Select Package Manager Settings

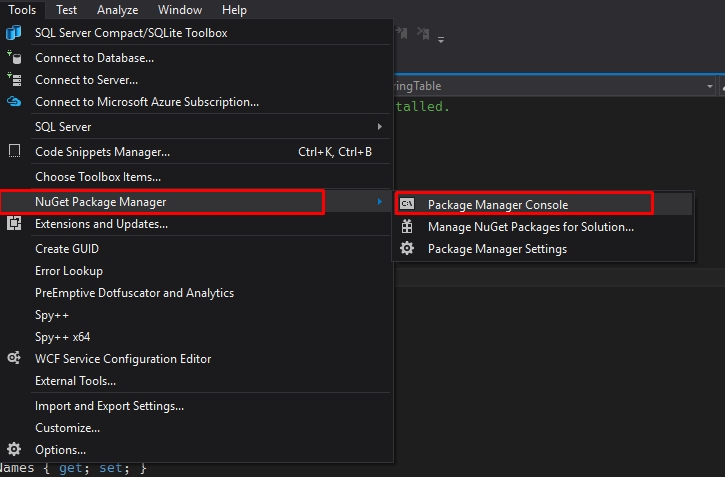point(543,249)
